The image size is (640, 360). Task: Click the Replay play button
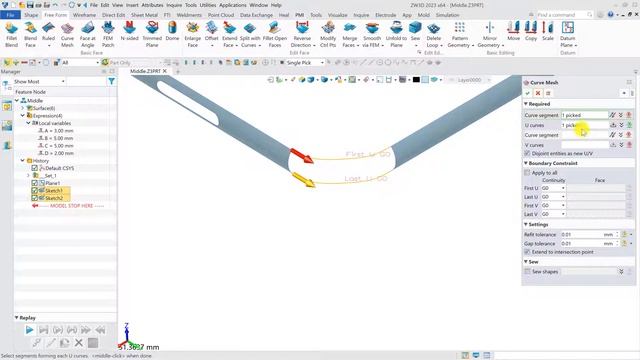coord(29,330)
